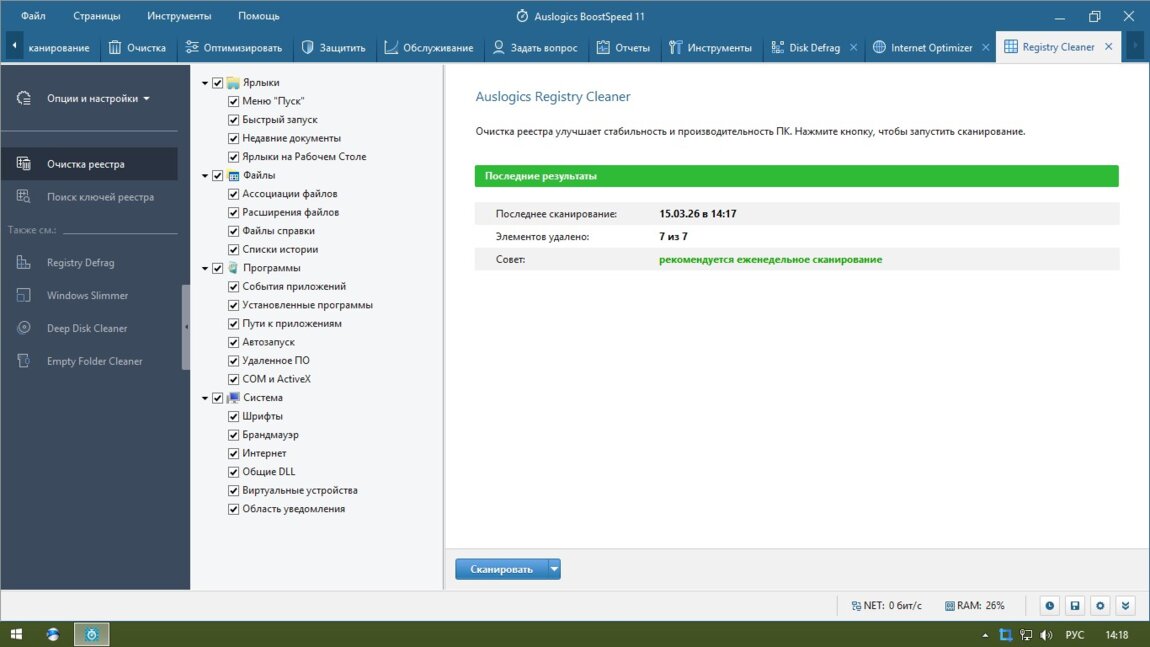The image size is (1150, 647).
Task: Toggle the "Ассоциации файлов" checkbox
Action: pos(234,194)
